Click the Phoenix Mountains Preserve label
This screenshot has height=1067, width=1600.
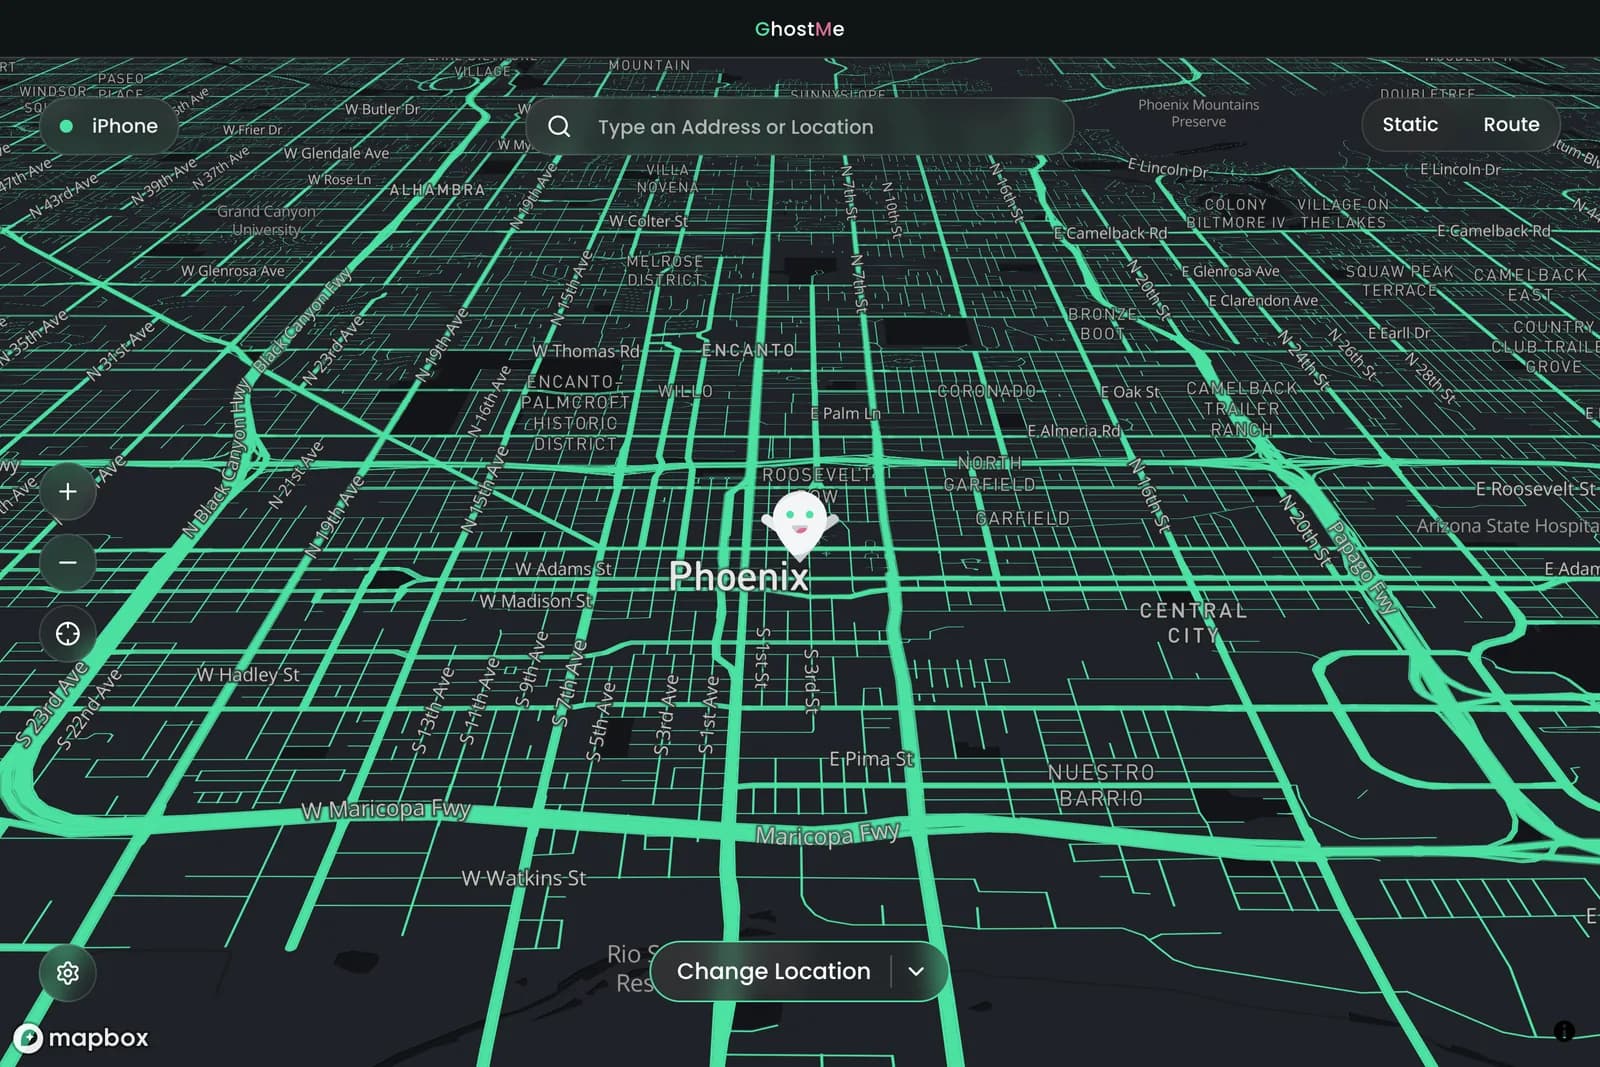[1198, 113]
